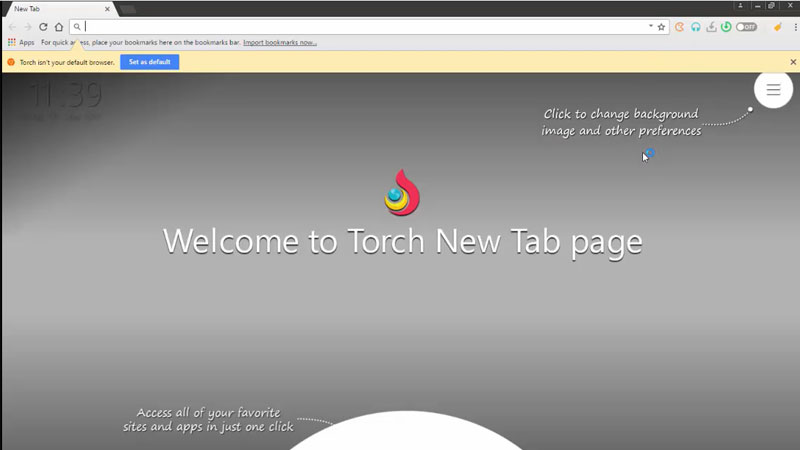
Task: Expand the address bar dropdown arrow
Action: 651,26
